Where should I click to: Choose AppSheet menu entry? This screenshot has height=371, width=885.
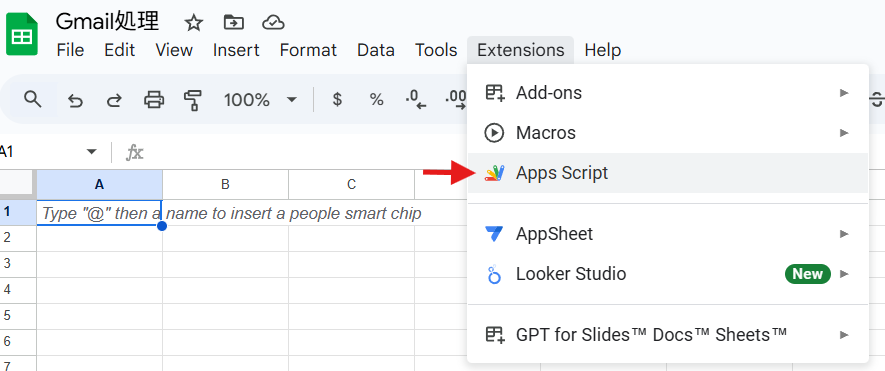668,233
